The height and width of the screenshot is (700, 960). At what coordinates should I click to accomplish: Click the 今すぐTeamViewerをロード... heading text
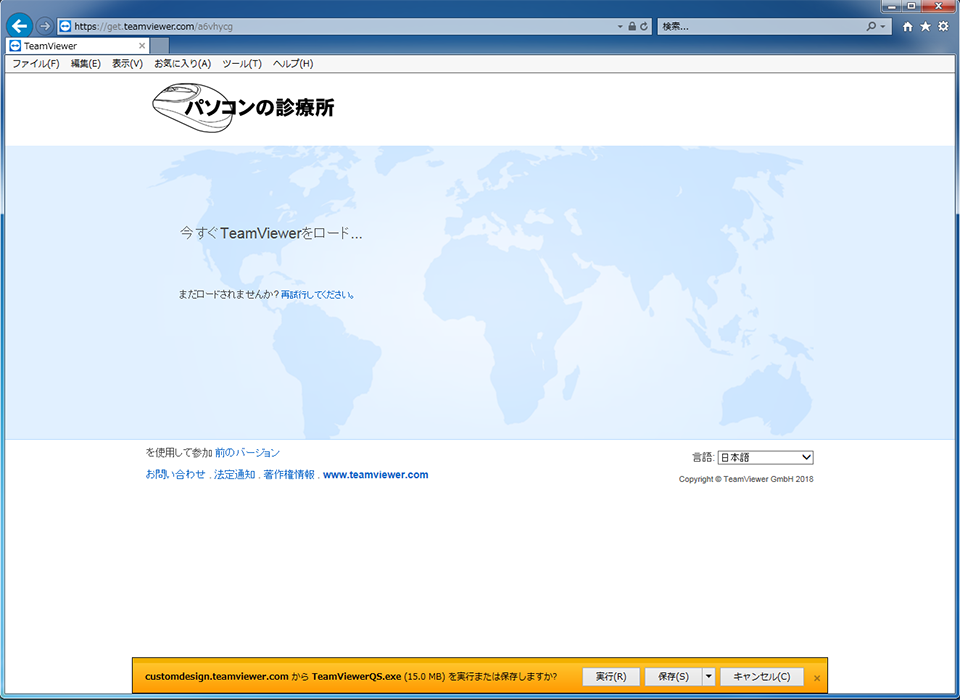point(271,233)
